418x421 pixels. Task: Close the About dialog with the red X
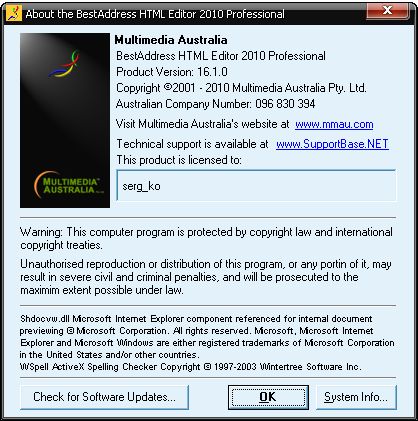tap(387, 11)
